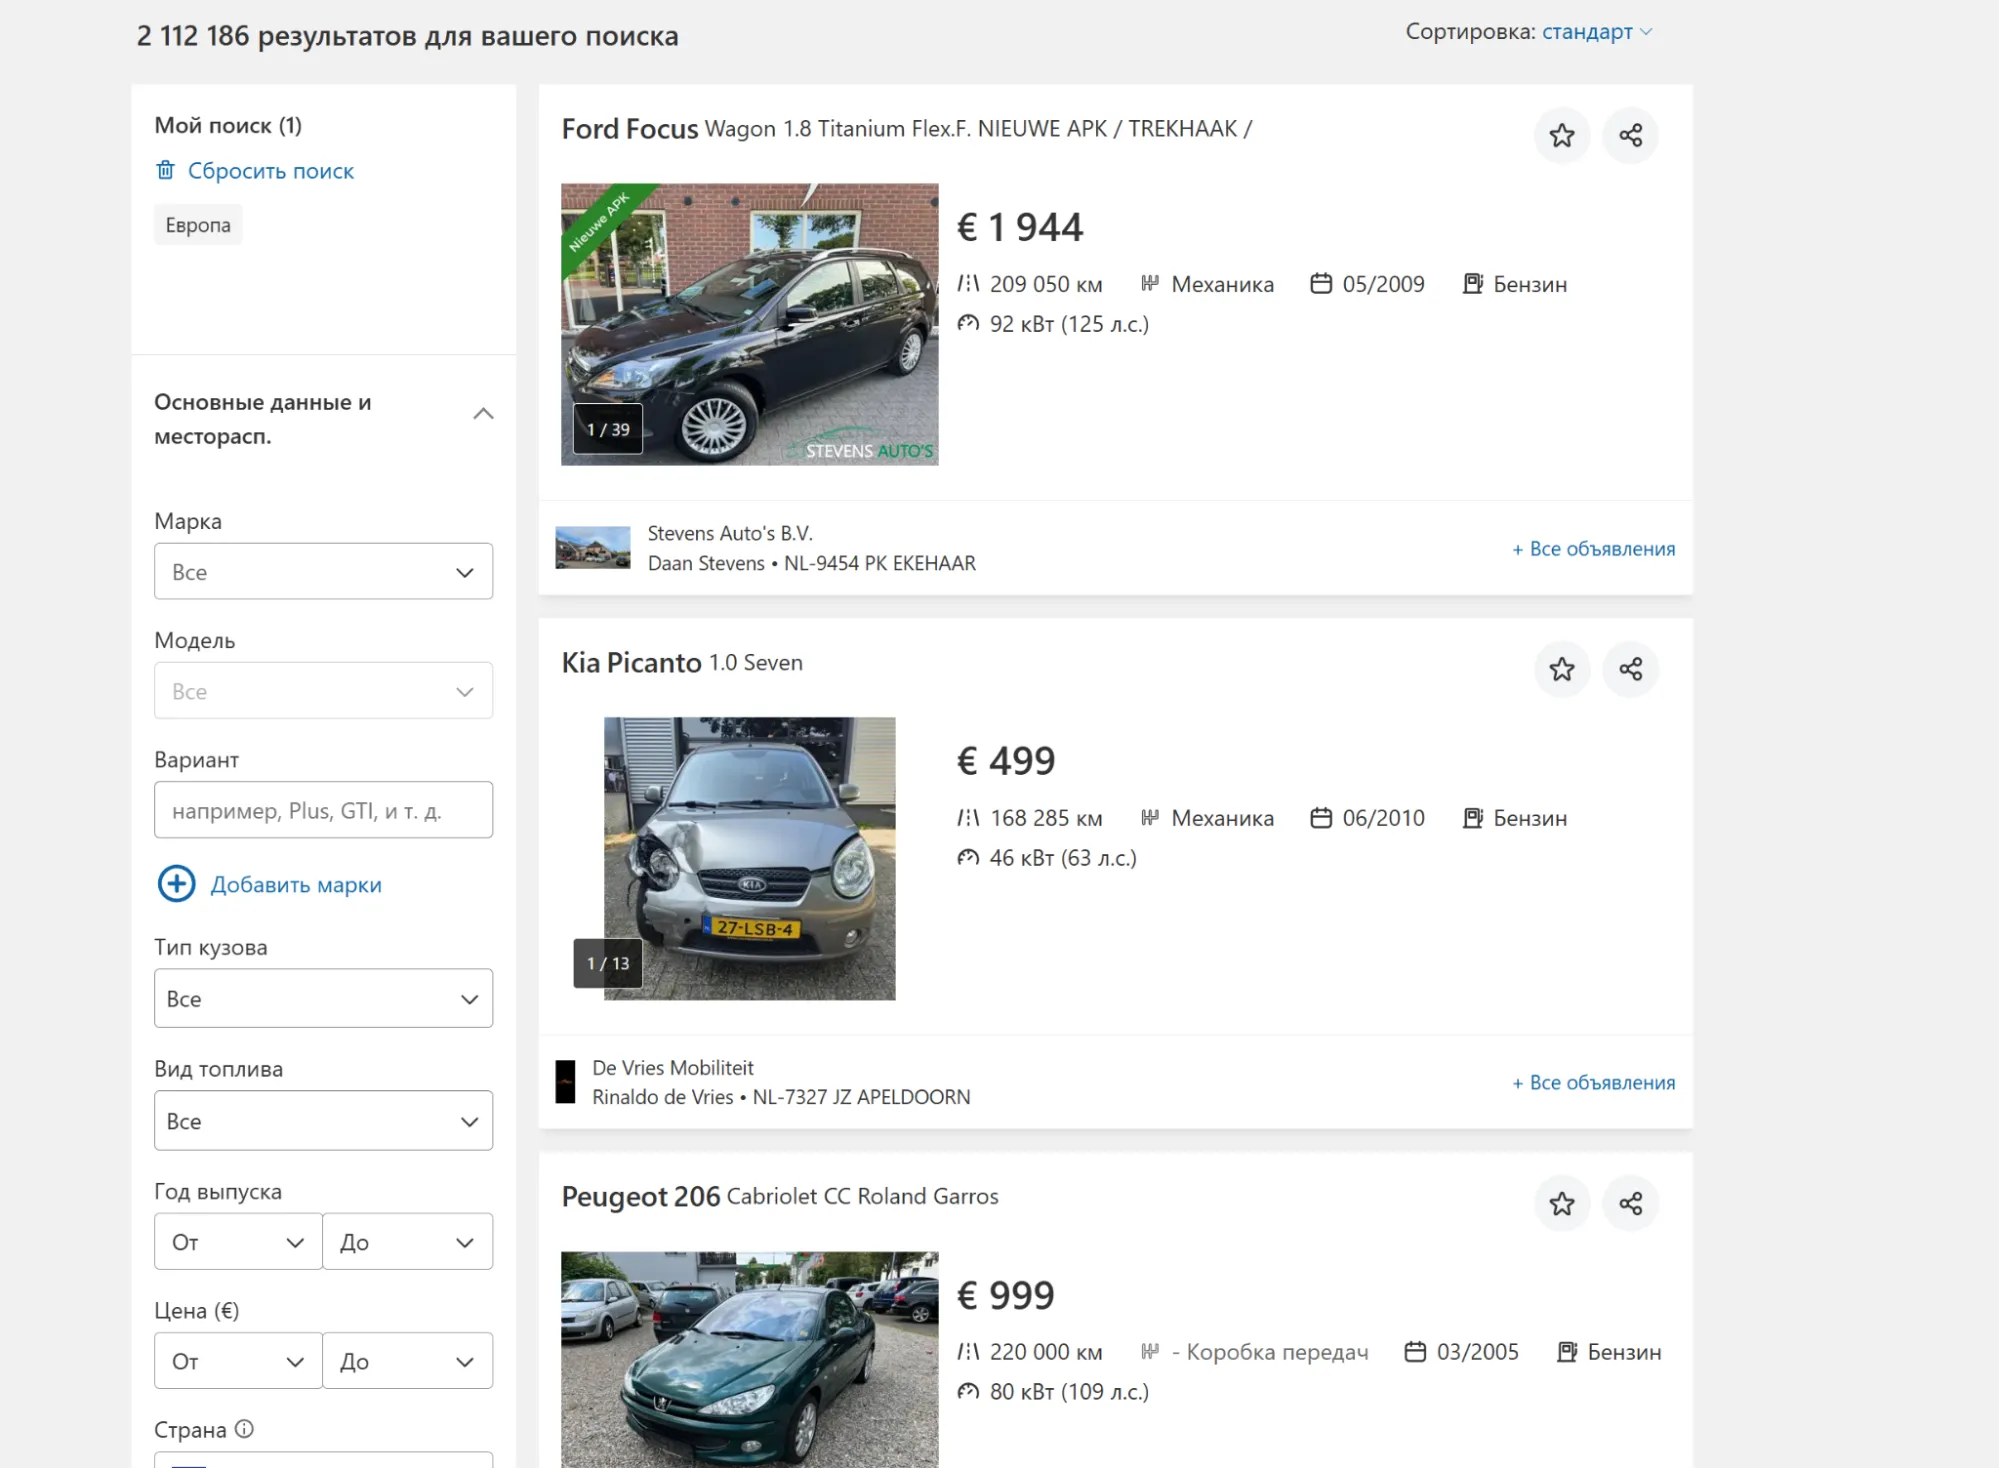
Task: Click gearbox icon next to Ford's Механика
Action: (1150, 284)
